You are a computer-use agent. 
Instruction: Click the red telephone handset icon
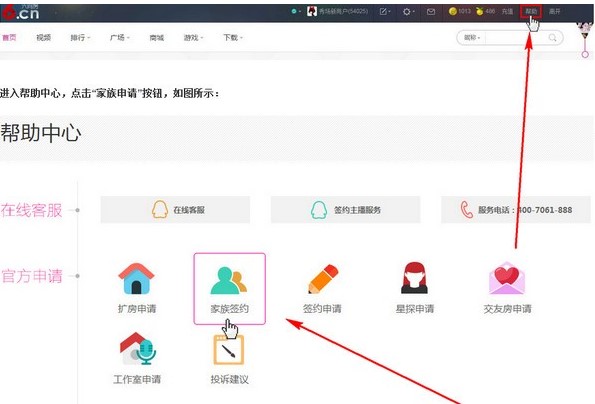click(x=466, y=209)
